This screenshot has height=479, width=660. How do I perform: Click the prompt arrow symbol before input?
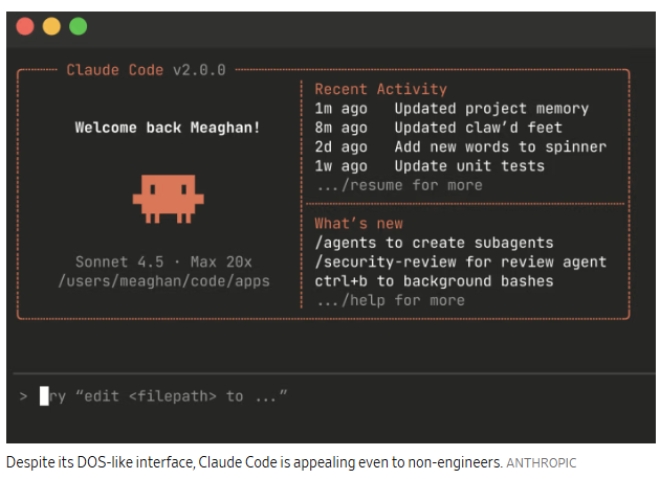[23, 396]
